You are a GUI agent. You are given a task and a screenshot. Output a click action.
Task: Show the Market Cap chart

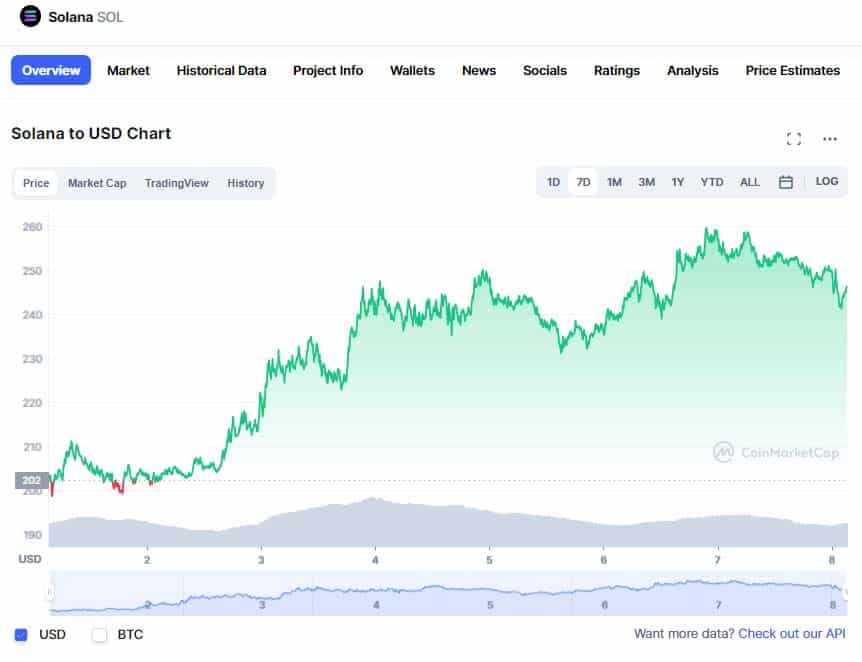[97, 183]
